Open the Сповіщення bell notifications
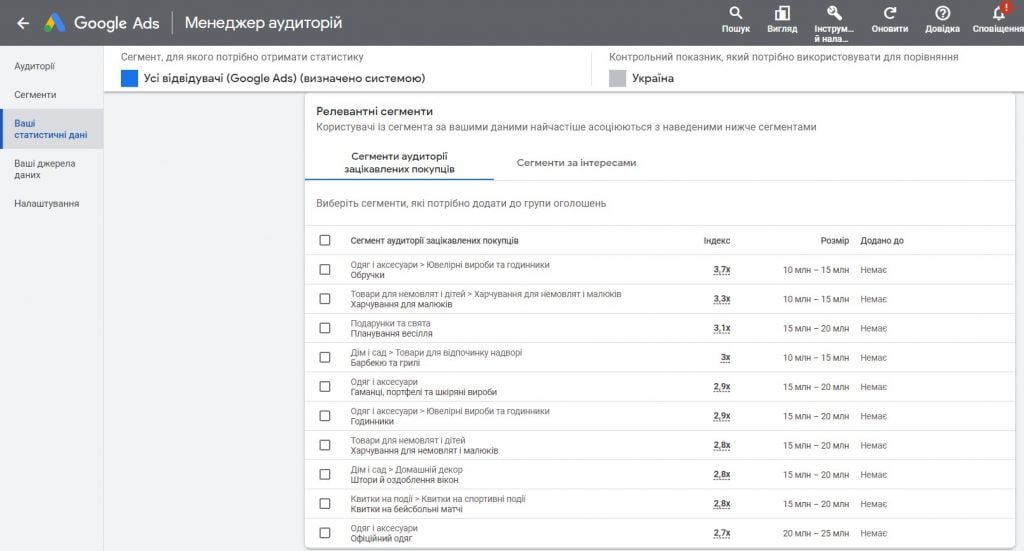1024x551 pixels. pyautogui.click(x=997, y=14)
